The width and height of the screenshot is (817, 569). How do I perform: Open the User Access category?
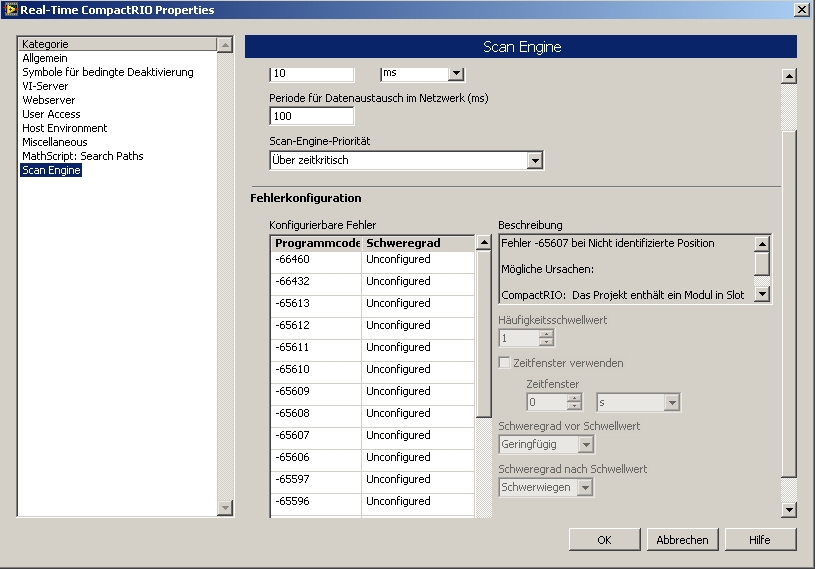point(51,114)
